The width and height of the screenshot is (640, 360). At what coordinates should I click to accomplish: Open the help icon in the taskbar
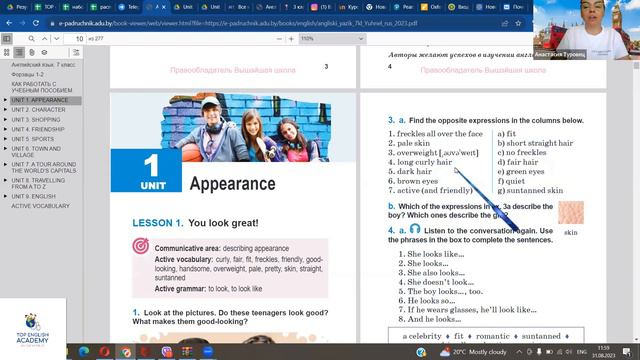pos(421,352)
